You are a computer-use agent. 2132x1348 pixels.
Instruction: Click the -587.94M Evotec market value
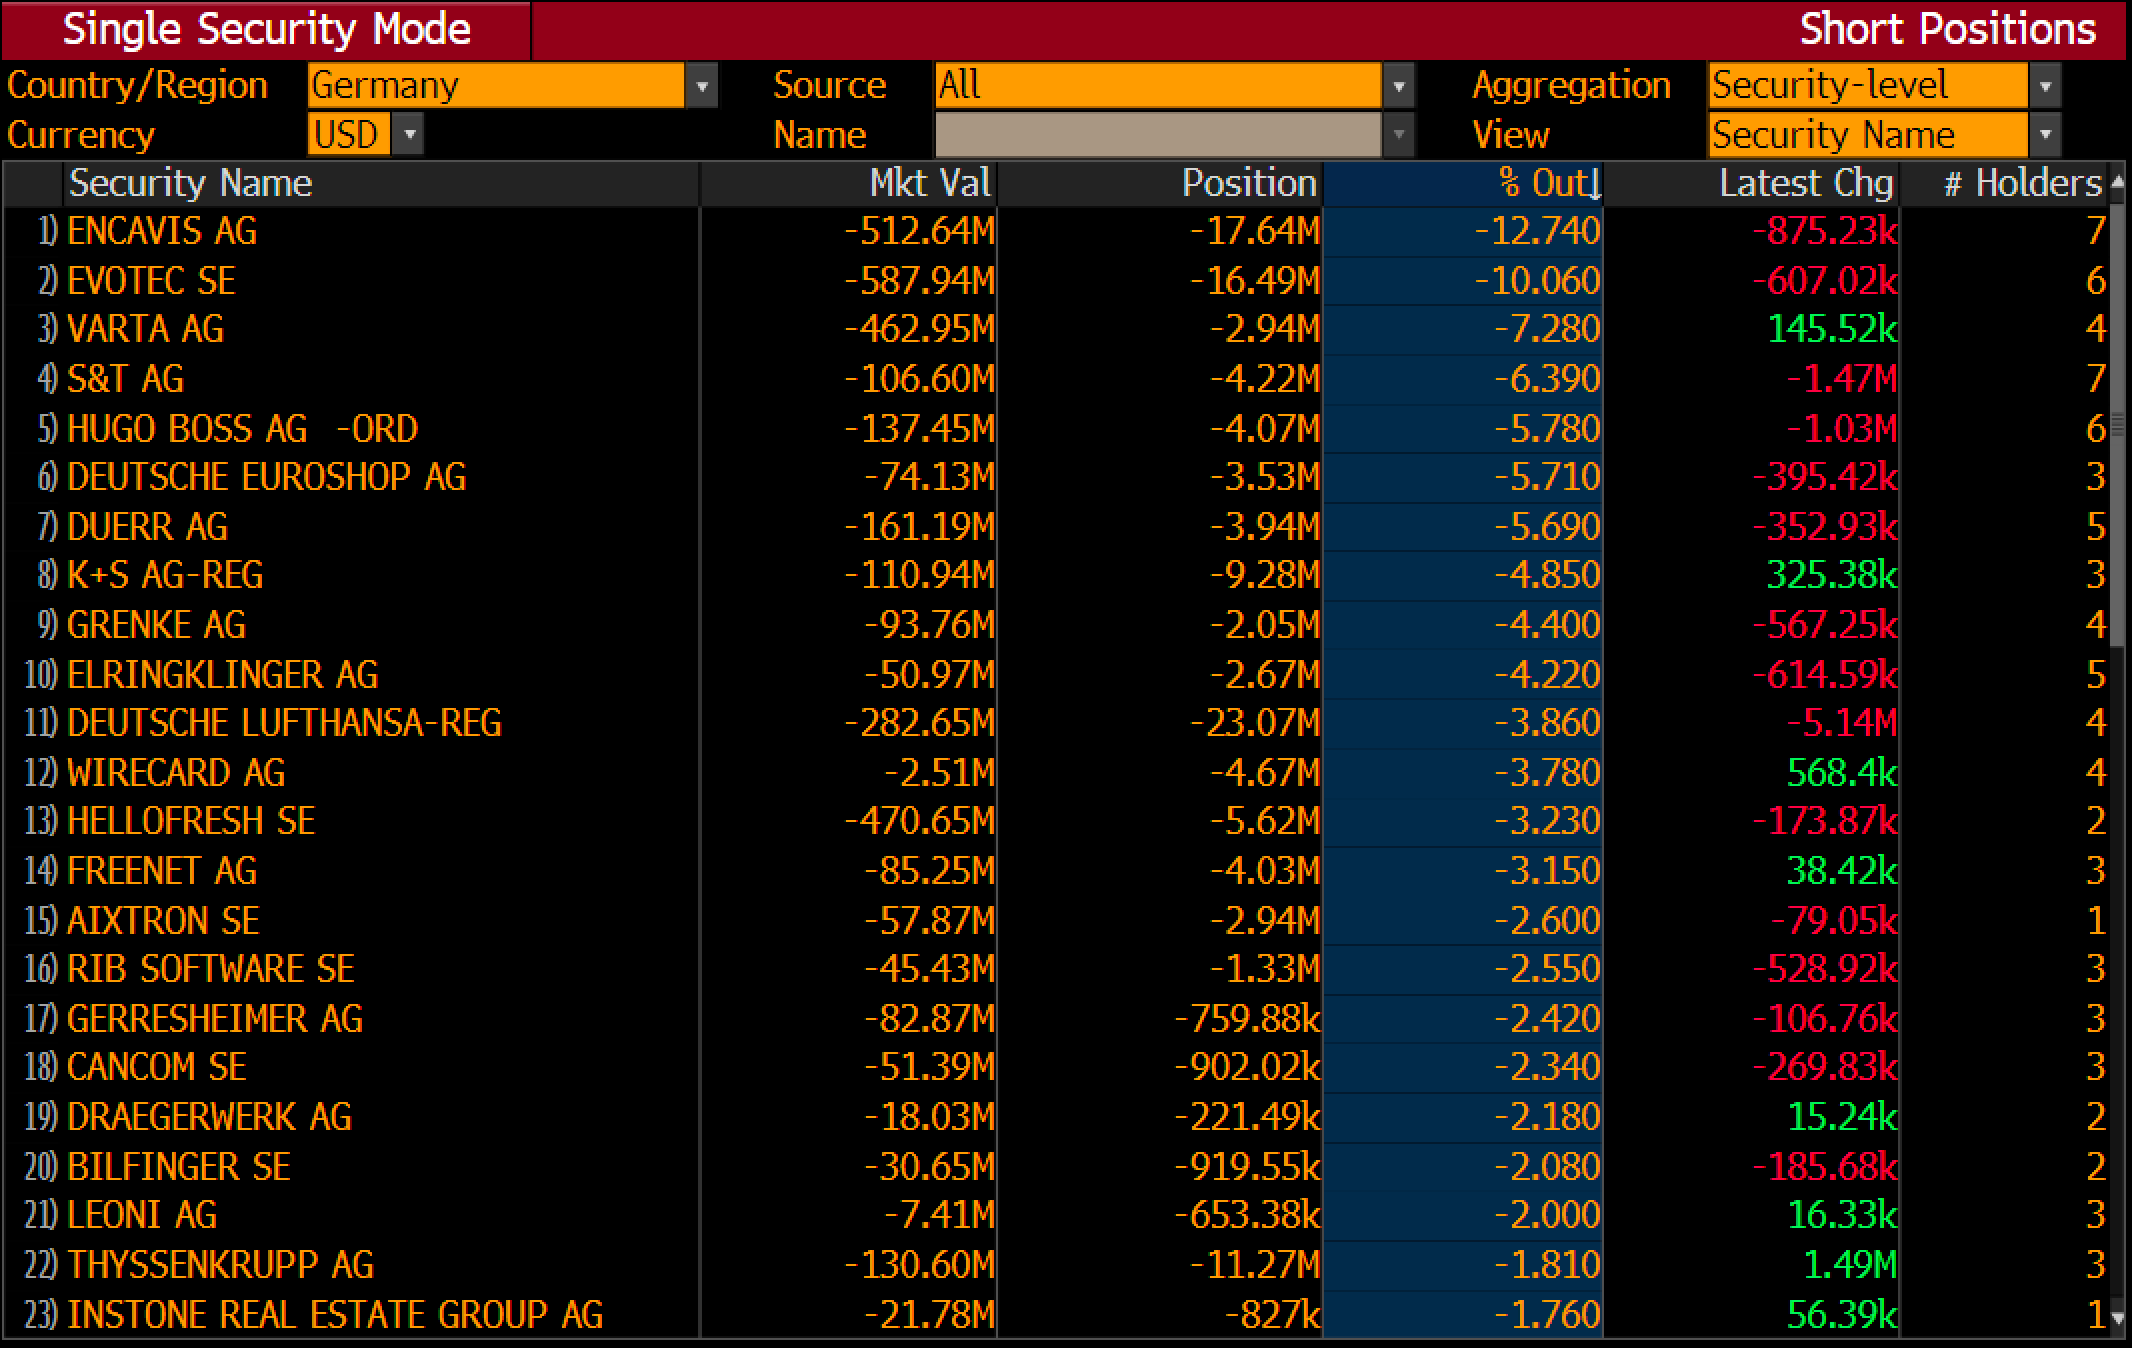pyautogui.click(x=919, y=280)
